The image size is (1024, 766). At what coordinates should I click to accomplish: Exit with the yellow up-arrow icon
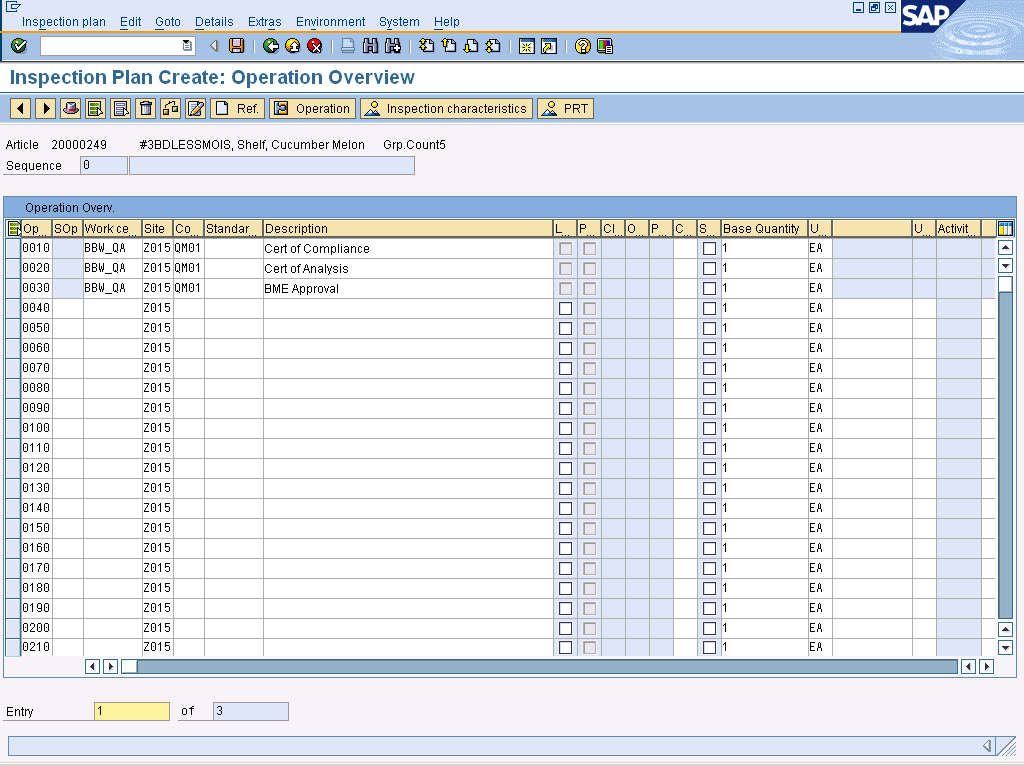click(x=293, y=46)
